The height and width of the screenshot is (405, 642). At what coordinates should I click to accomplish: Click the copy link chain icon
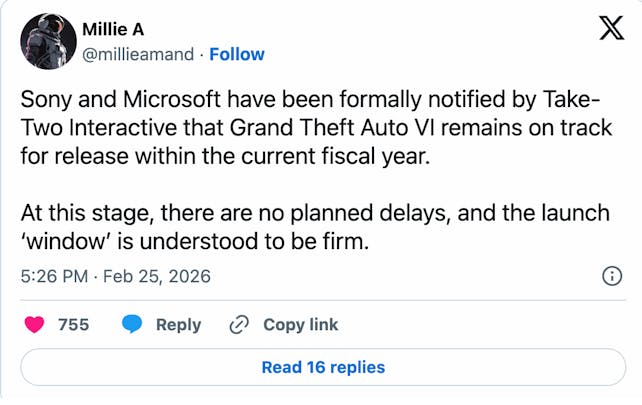coord(239,325)
